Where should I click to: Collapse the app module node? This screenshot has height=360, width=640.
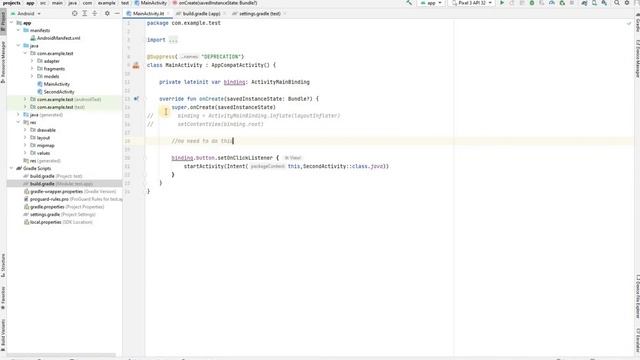[x=12, y=23]
